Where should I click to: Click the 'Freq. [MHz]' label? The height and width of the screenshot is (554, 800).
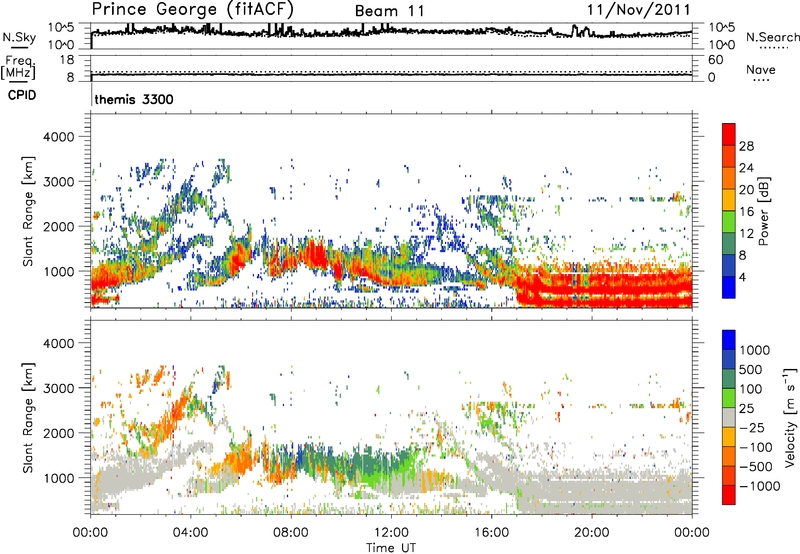(x=18, y=68)
